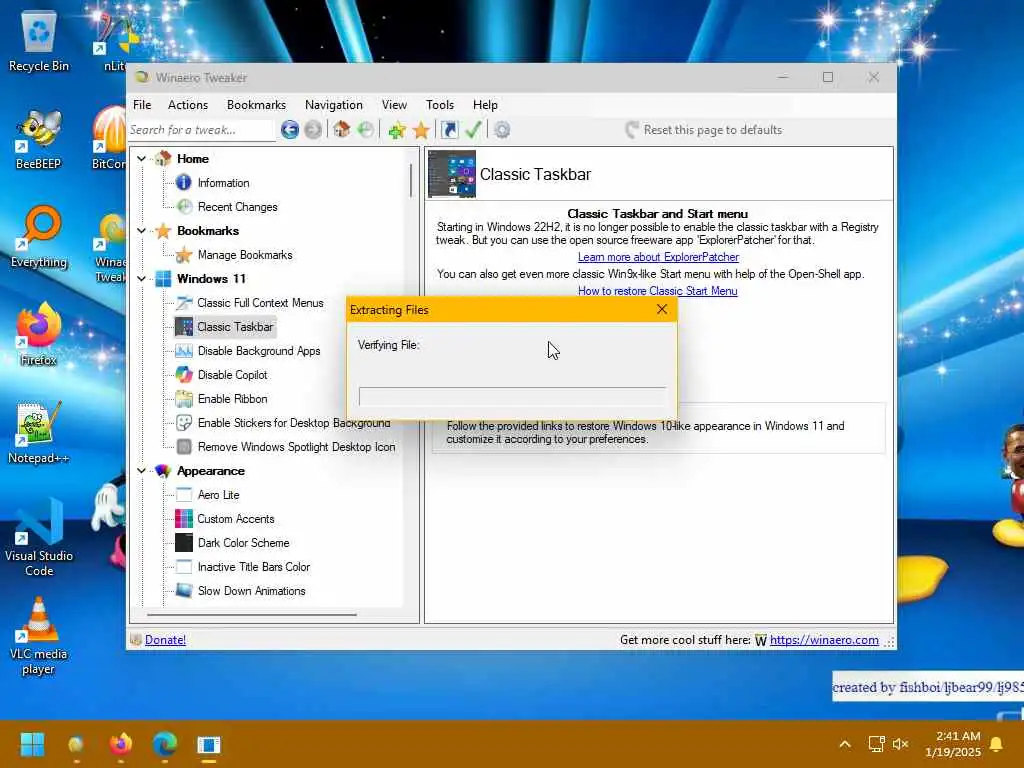Open notifications bell in taskbar
1024x768 pixels.
point(997,744)
